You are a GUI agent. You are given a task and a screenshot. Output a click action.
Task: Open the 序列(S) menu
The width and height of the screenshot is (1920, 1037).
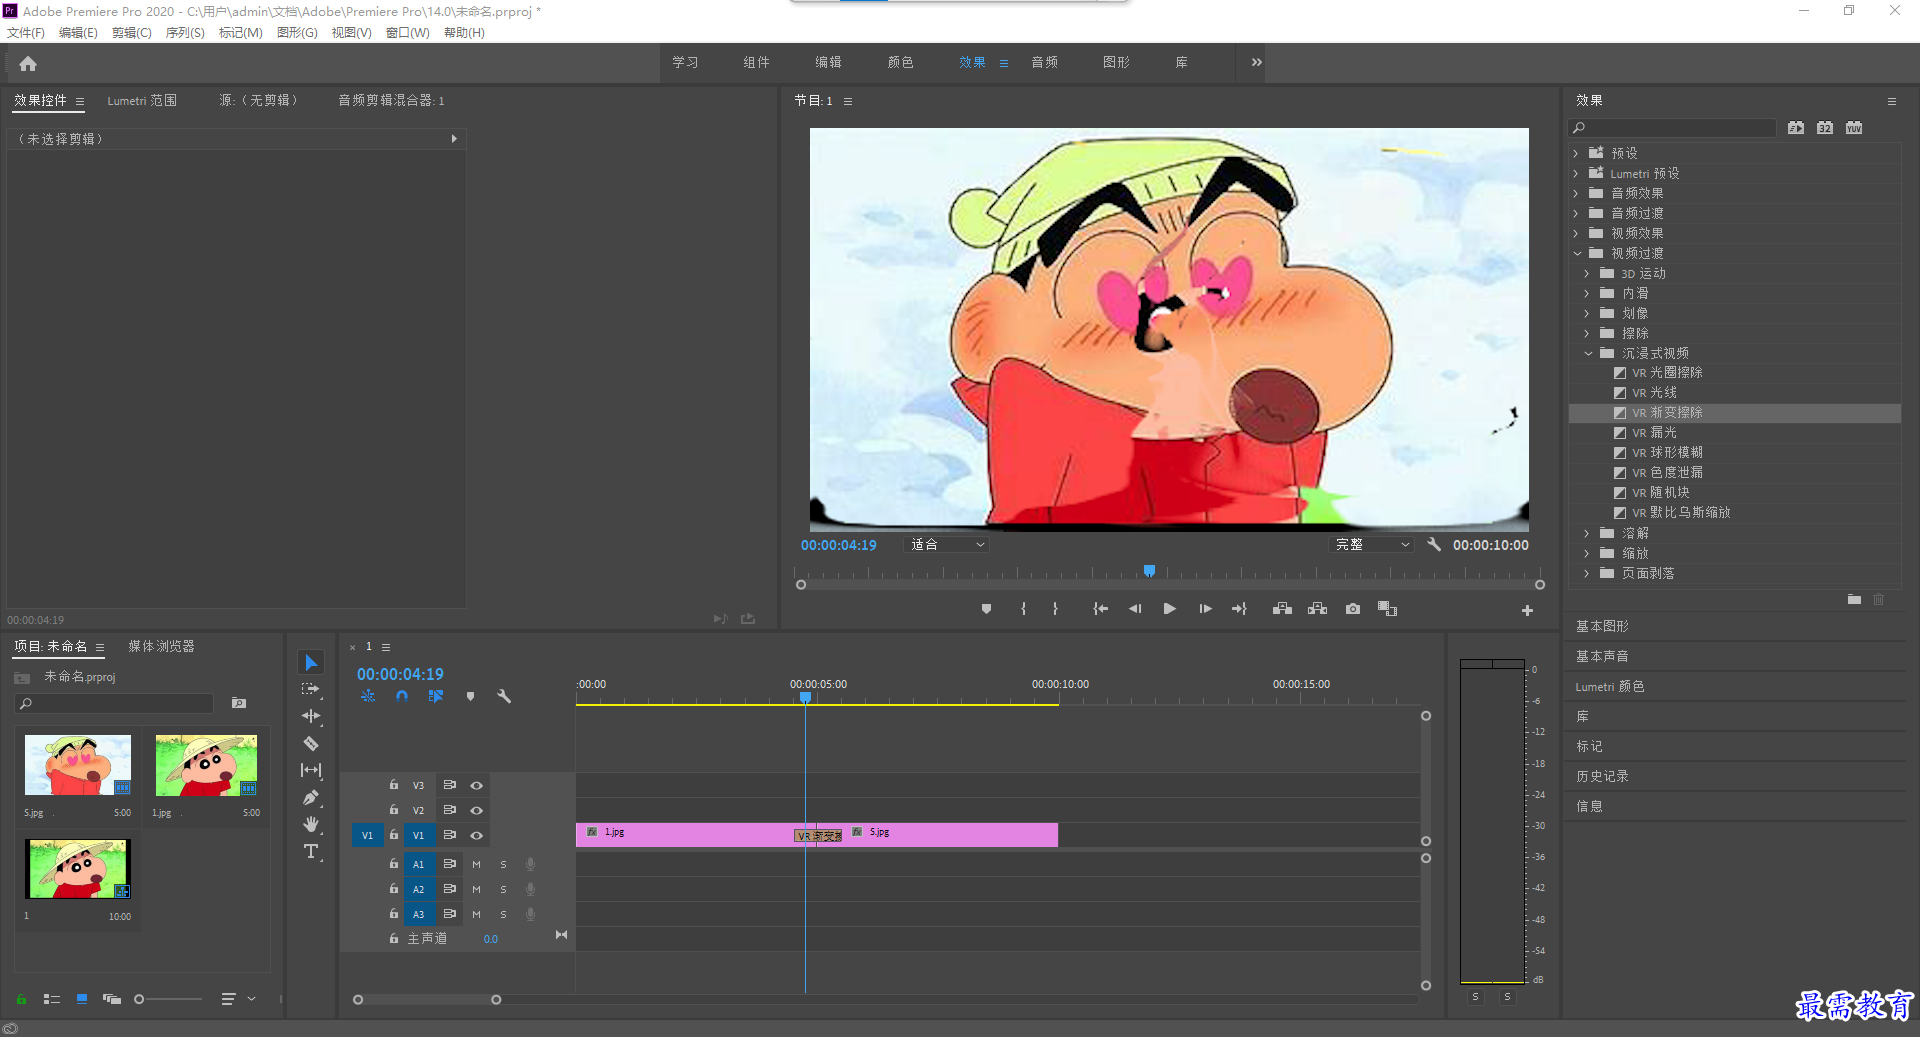click(185, 32)
